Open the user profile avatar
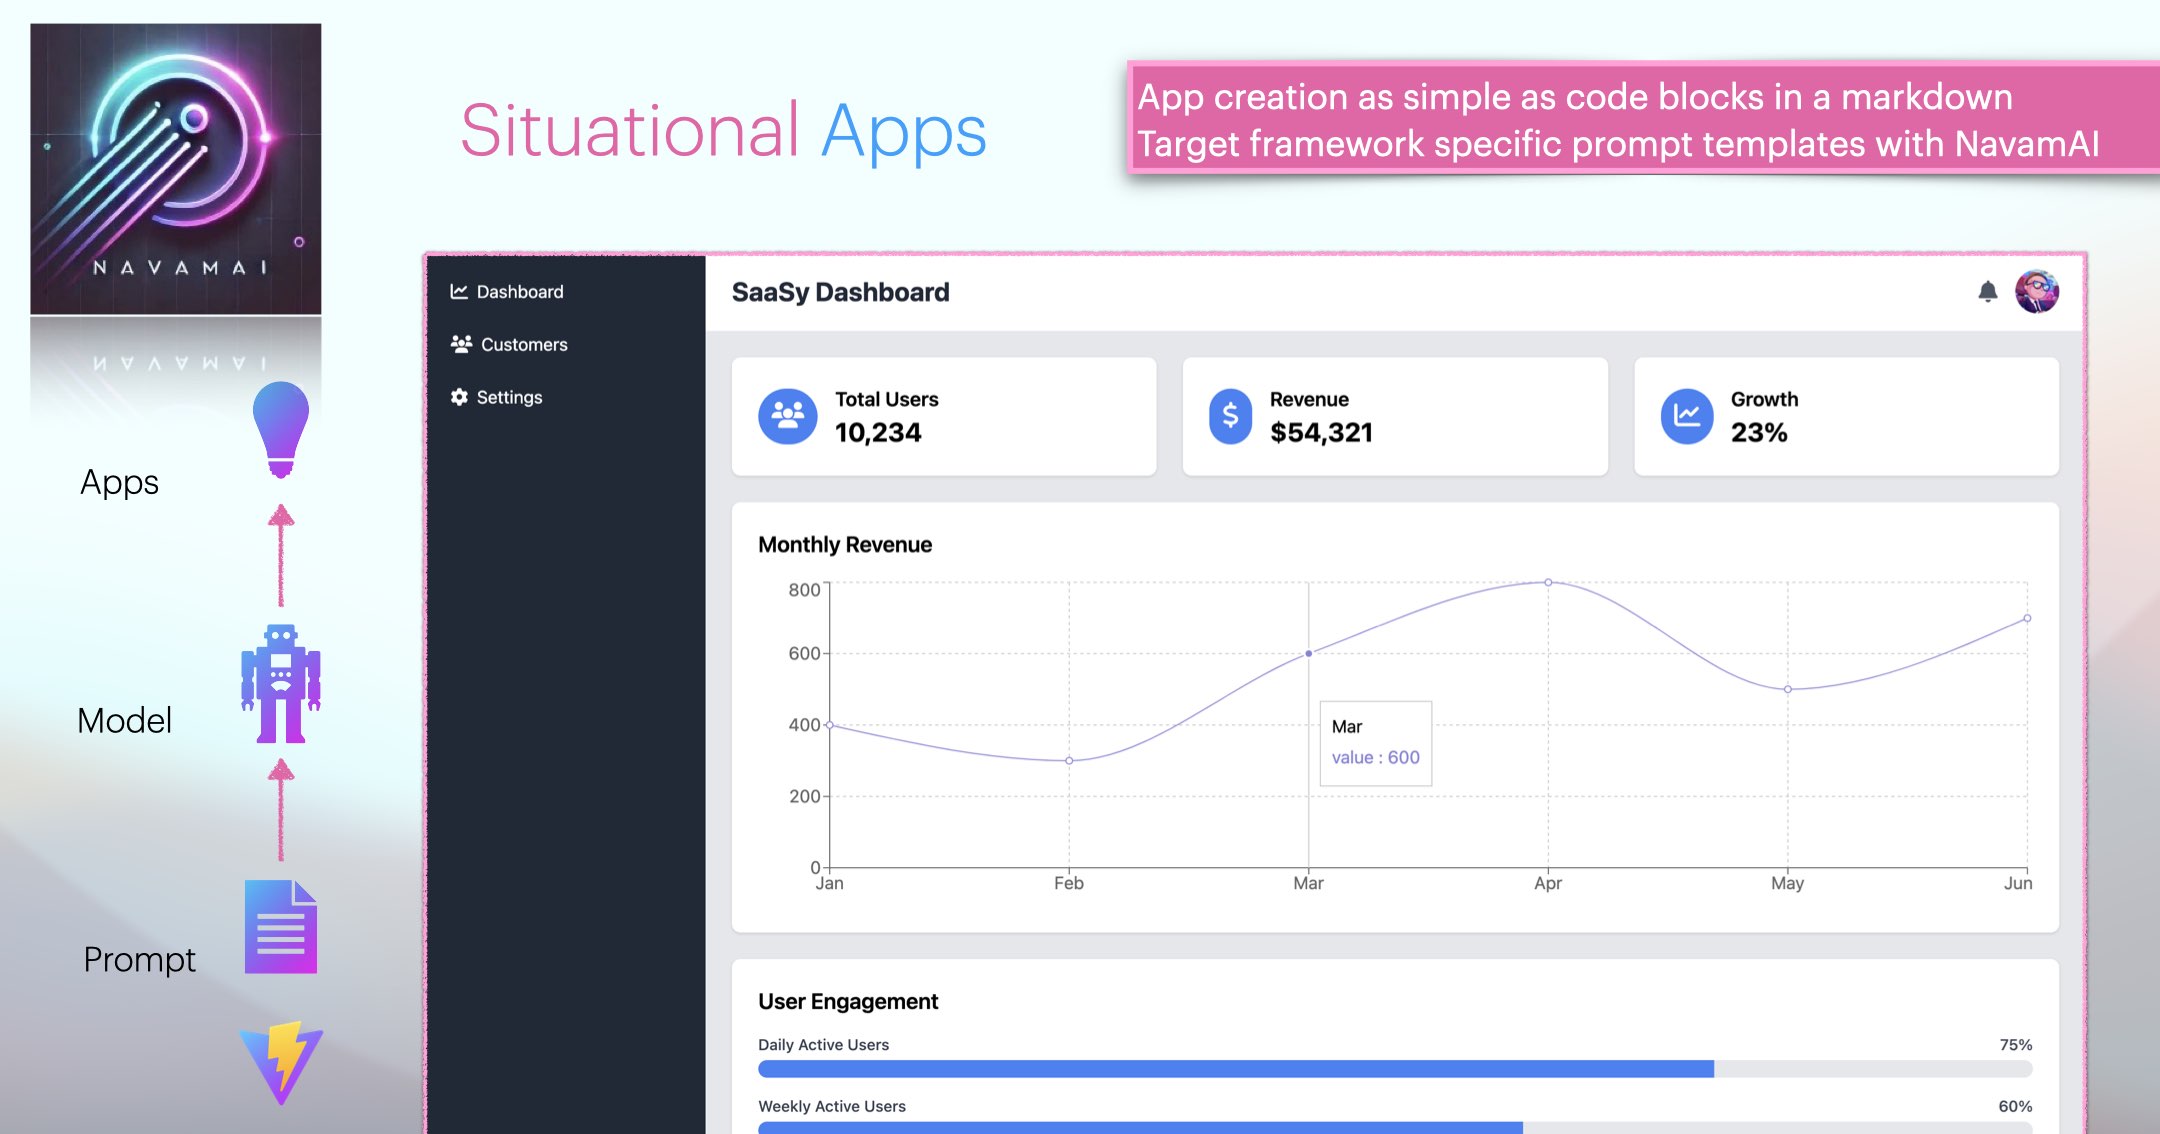Image resolution: width=2160 pixels, height=1134 pixels. point(2037,292)
